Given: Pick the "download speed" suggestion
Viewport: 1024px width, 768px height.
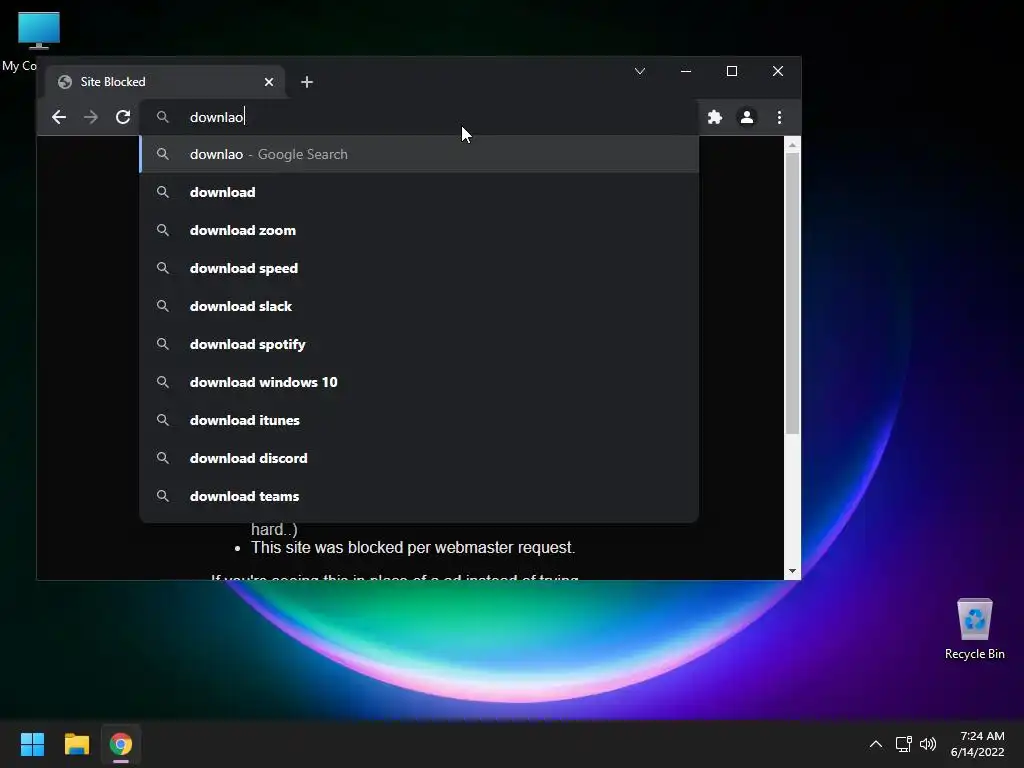Looking at the screenshot, I should click(419, 268).
